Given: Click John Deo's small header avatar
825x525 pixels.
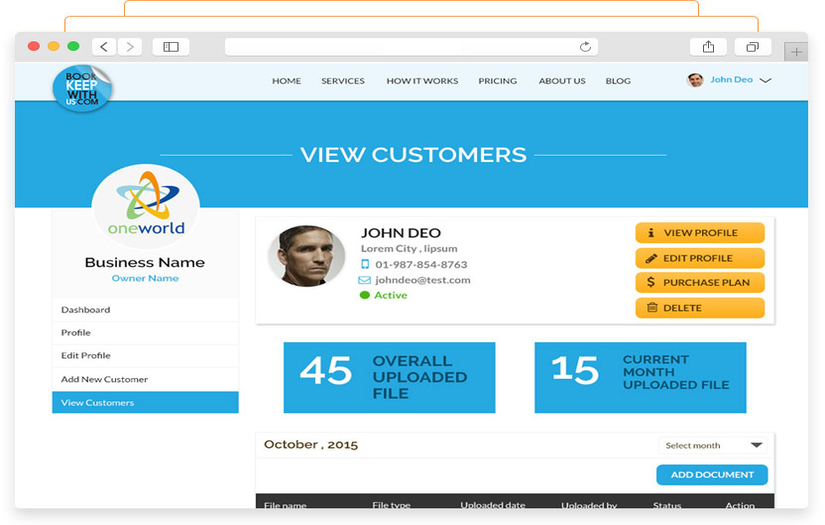Looking at the screenshot, I should pos(695,80).
